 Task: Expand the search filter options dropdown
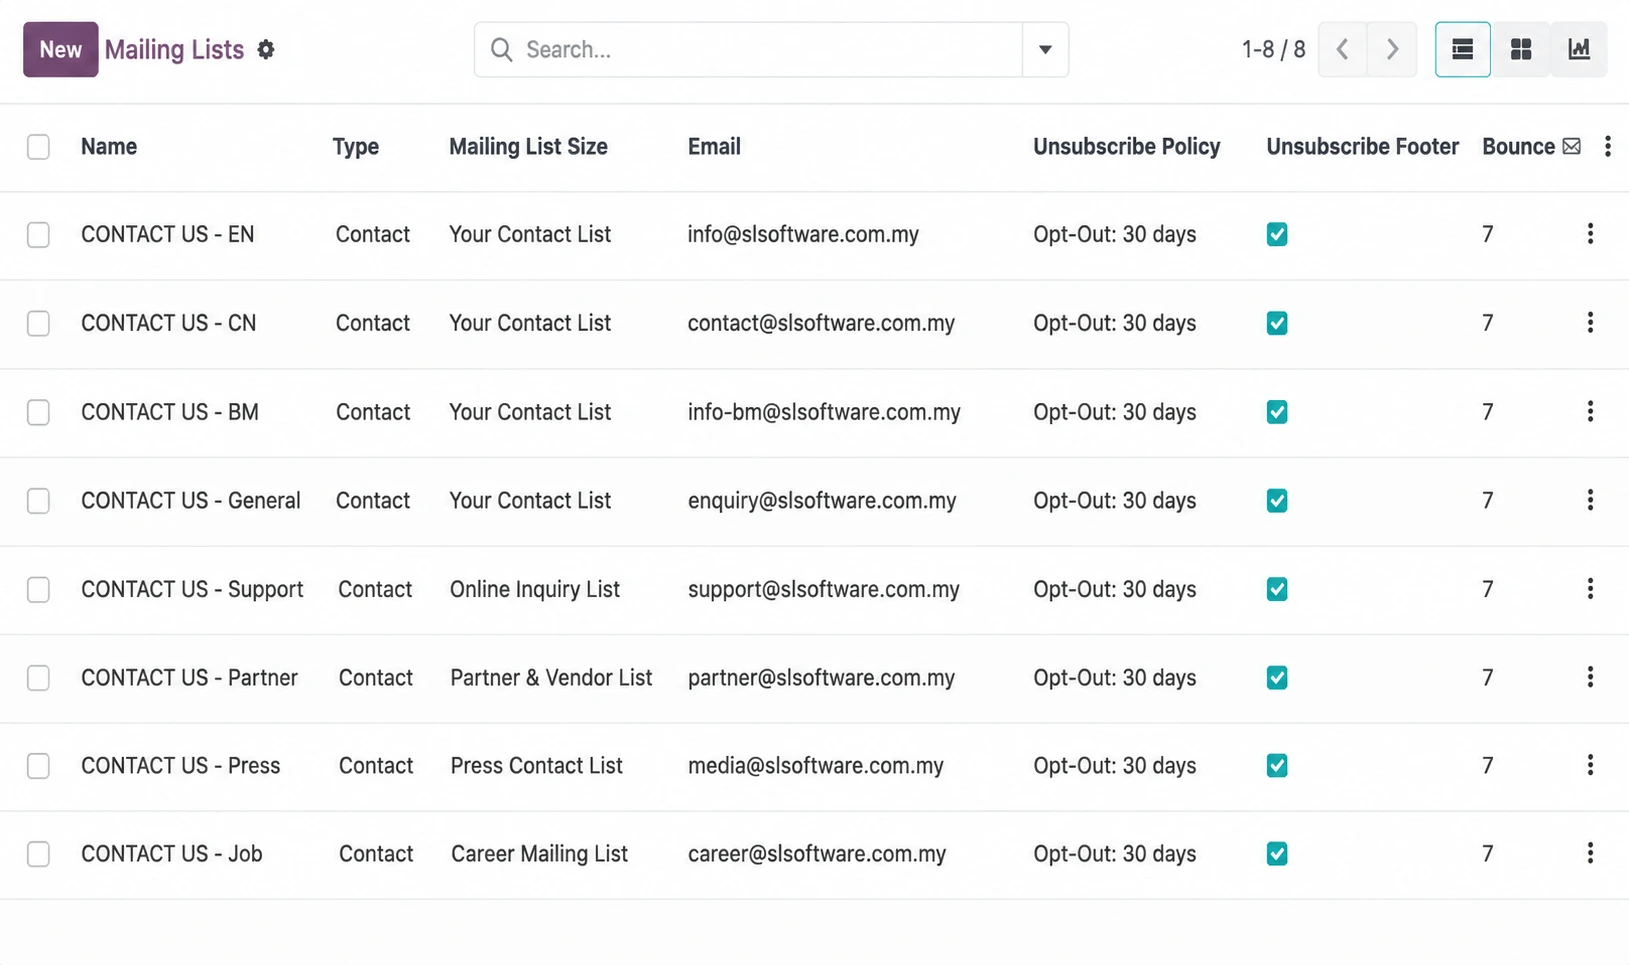point(1045,49)
